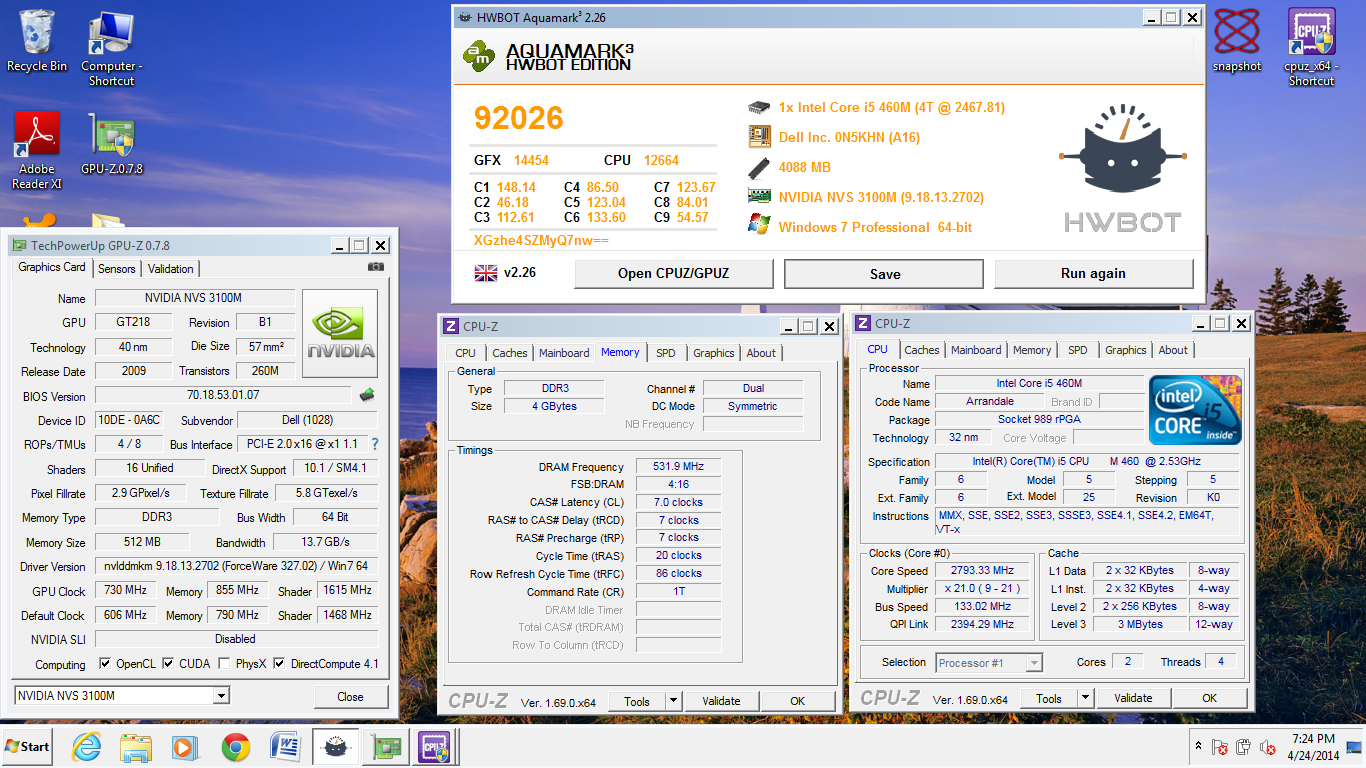Open the Recycle Bin desktop icon
The height and width of the screenshot is (768, 1366).
coord(37,40)
